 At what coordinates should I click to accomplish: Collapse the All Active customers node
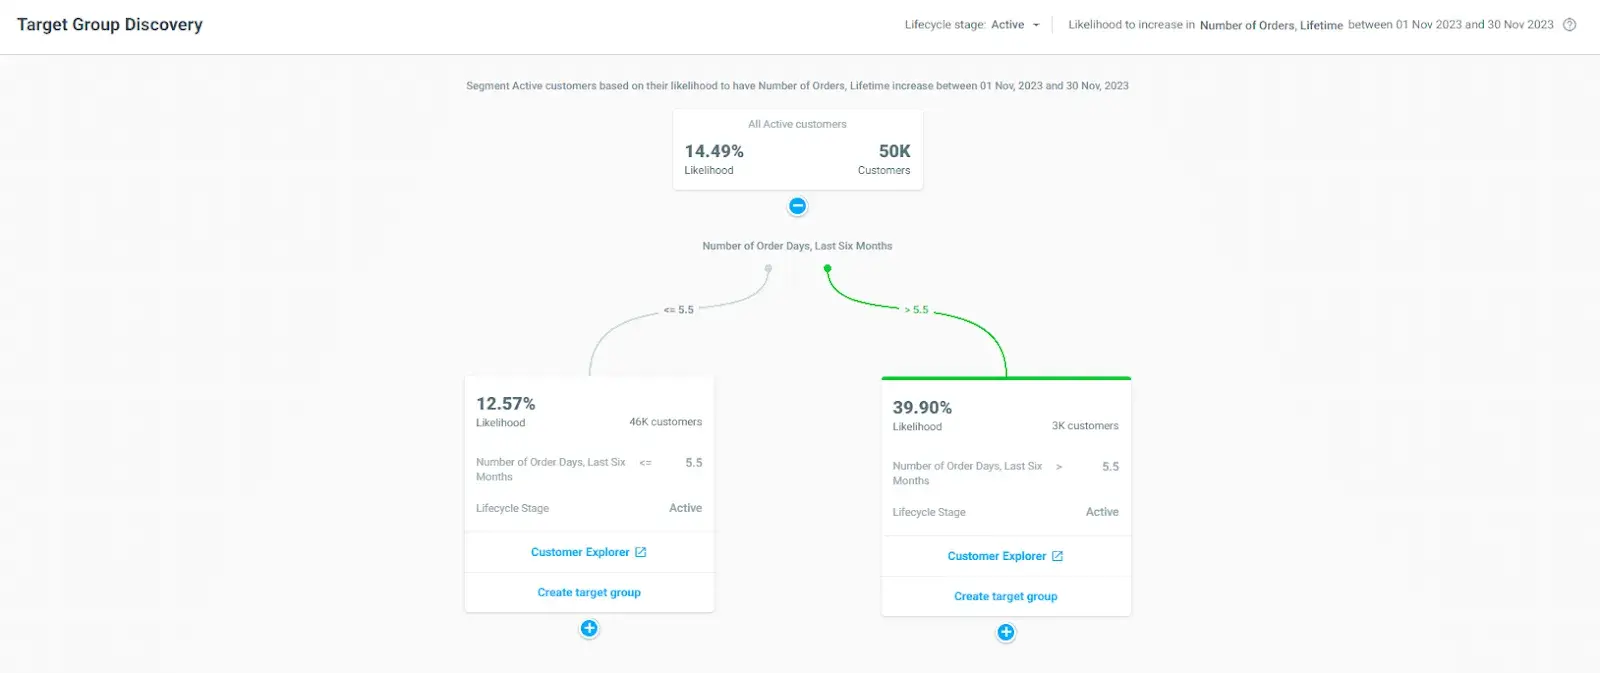pyautogui.click(x=797, y=206)
